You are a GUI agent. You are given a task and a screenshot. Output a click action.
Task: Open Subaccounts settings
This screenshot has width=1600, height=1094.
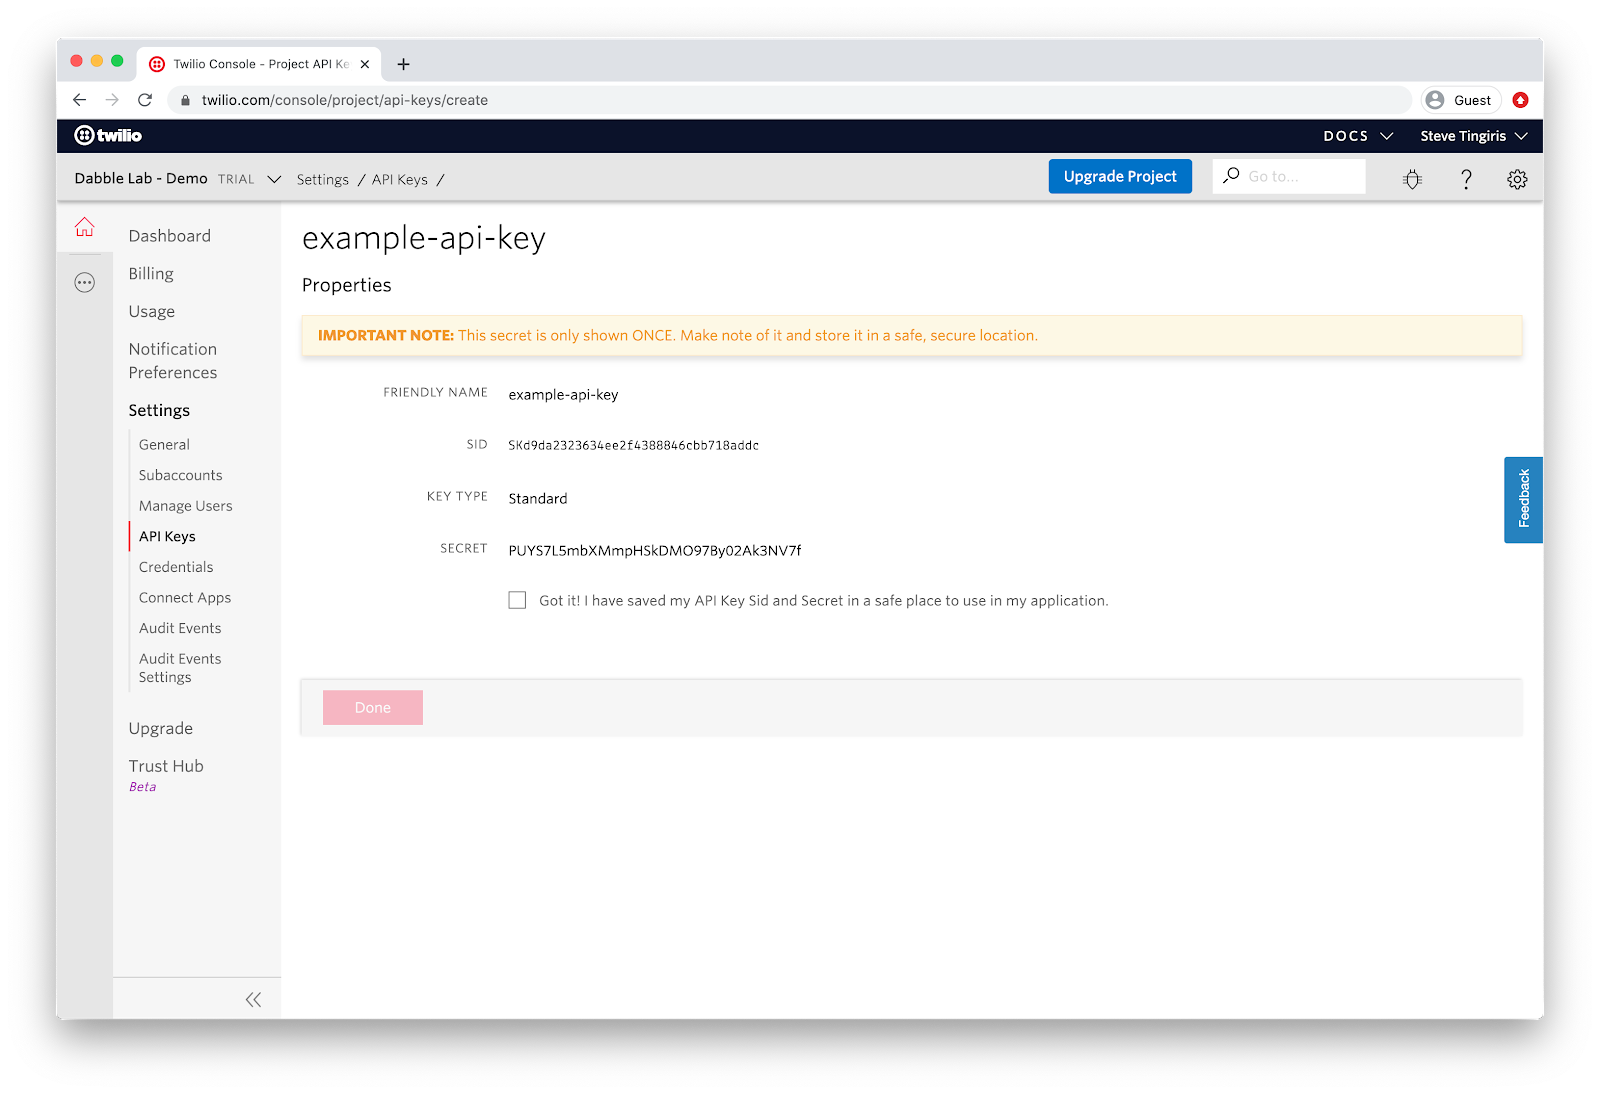(x=181, y=475)
